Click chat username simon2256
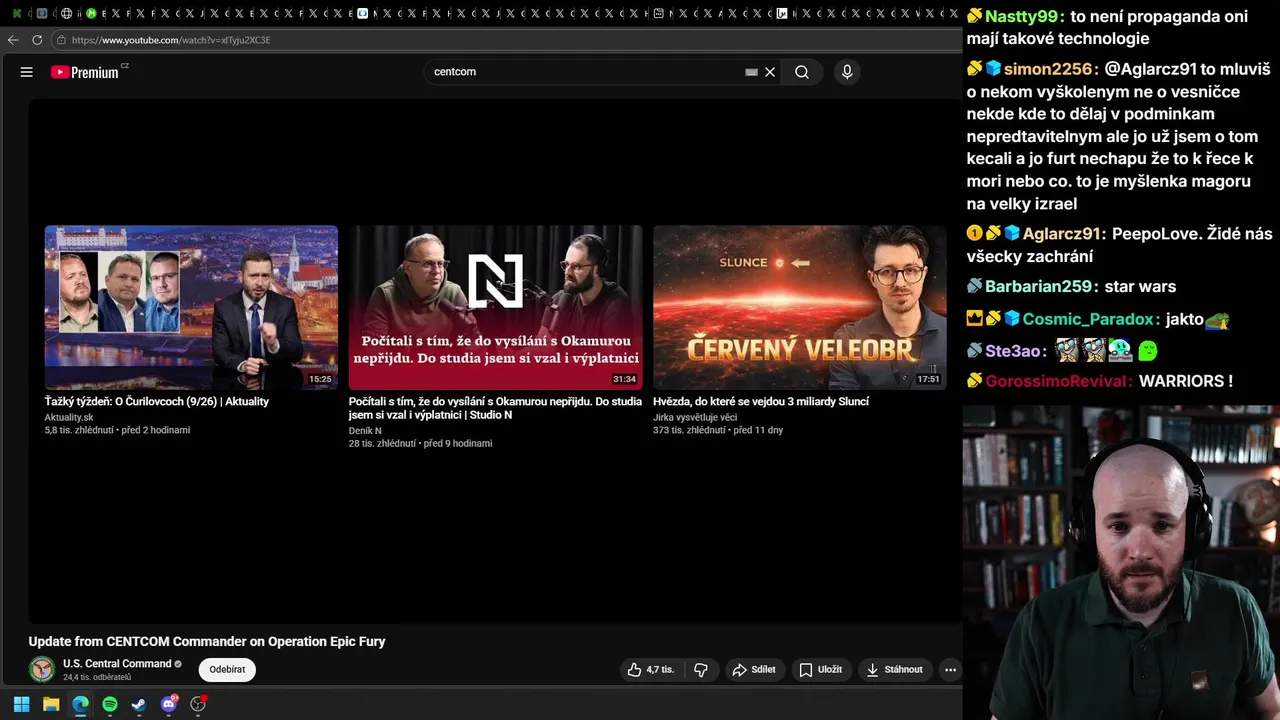This screenshot has height=720, width=1280. (x=1051, y=69)
